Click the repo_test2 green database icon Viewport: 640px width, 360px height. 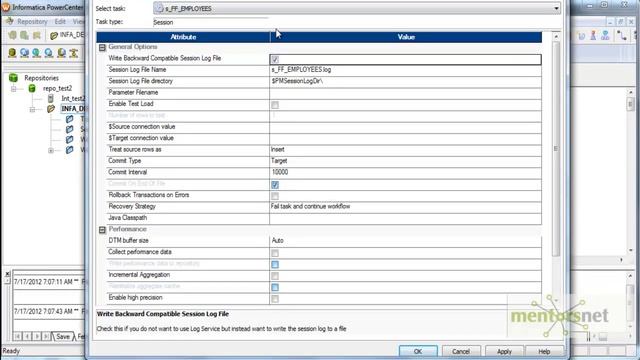(x=32, y=88)
